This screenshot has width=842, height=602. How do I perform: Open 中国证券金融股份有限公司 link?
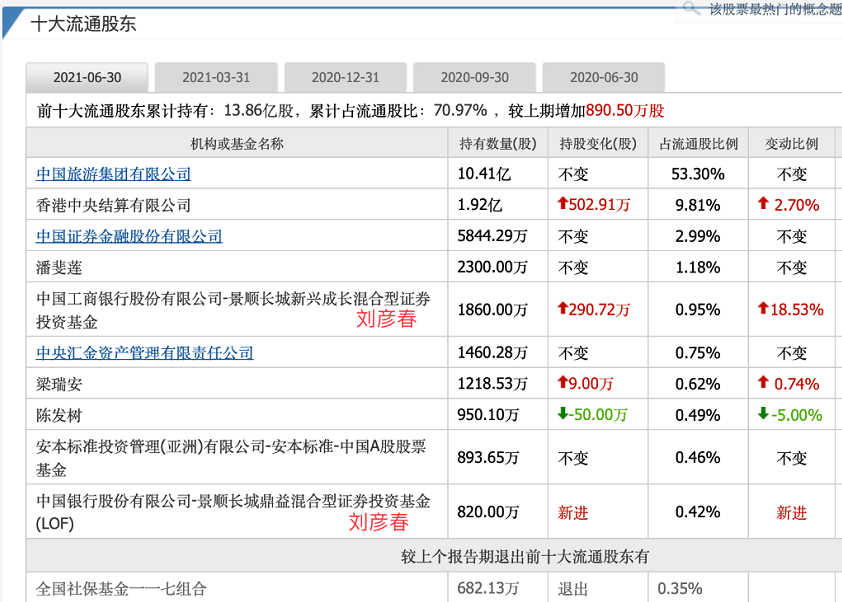point(129,236)
